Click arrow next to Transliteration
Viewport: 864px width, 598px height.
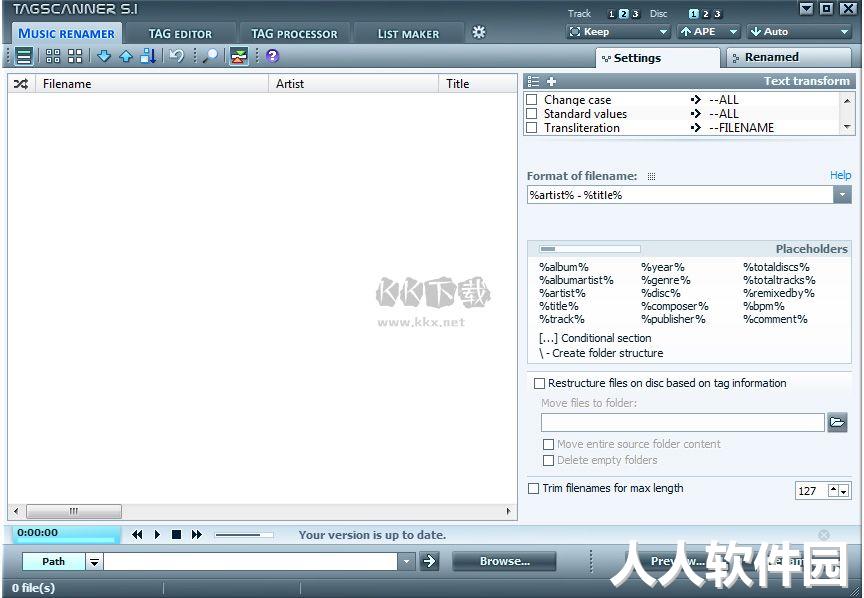coord(695,128)
